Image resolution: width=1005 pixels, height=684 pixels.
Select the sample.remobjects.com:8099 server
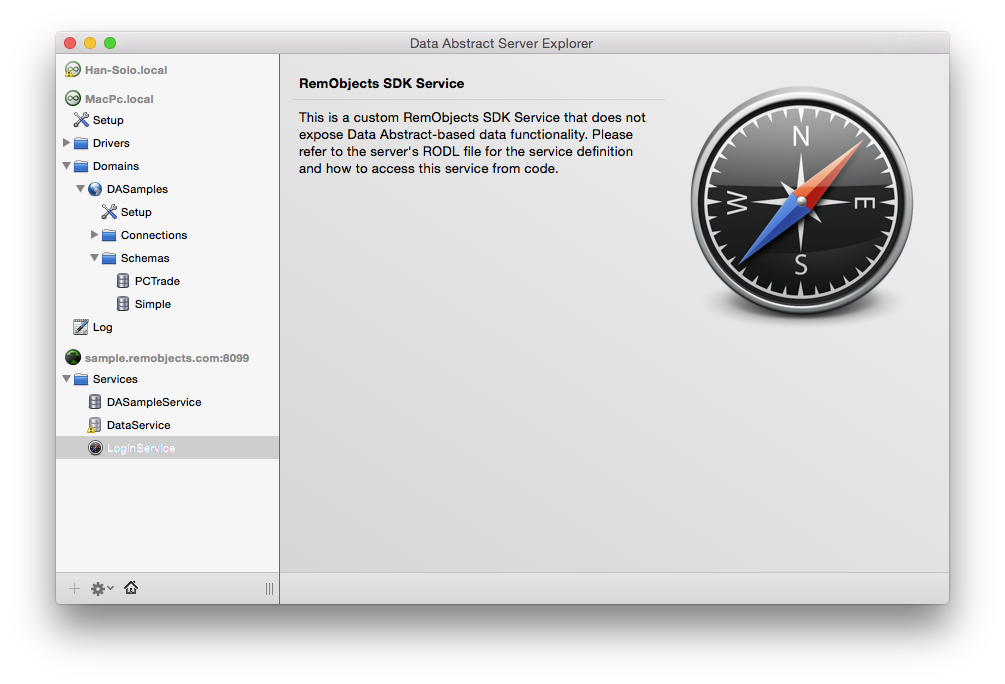(x=166, y=357)
